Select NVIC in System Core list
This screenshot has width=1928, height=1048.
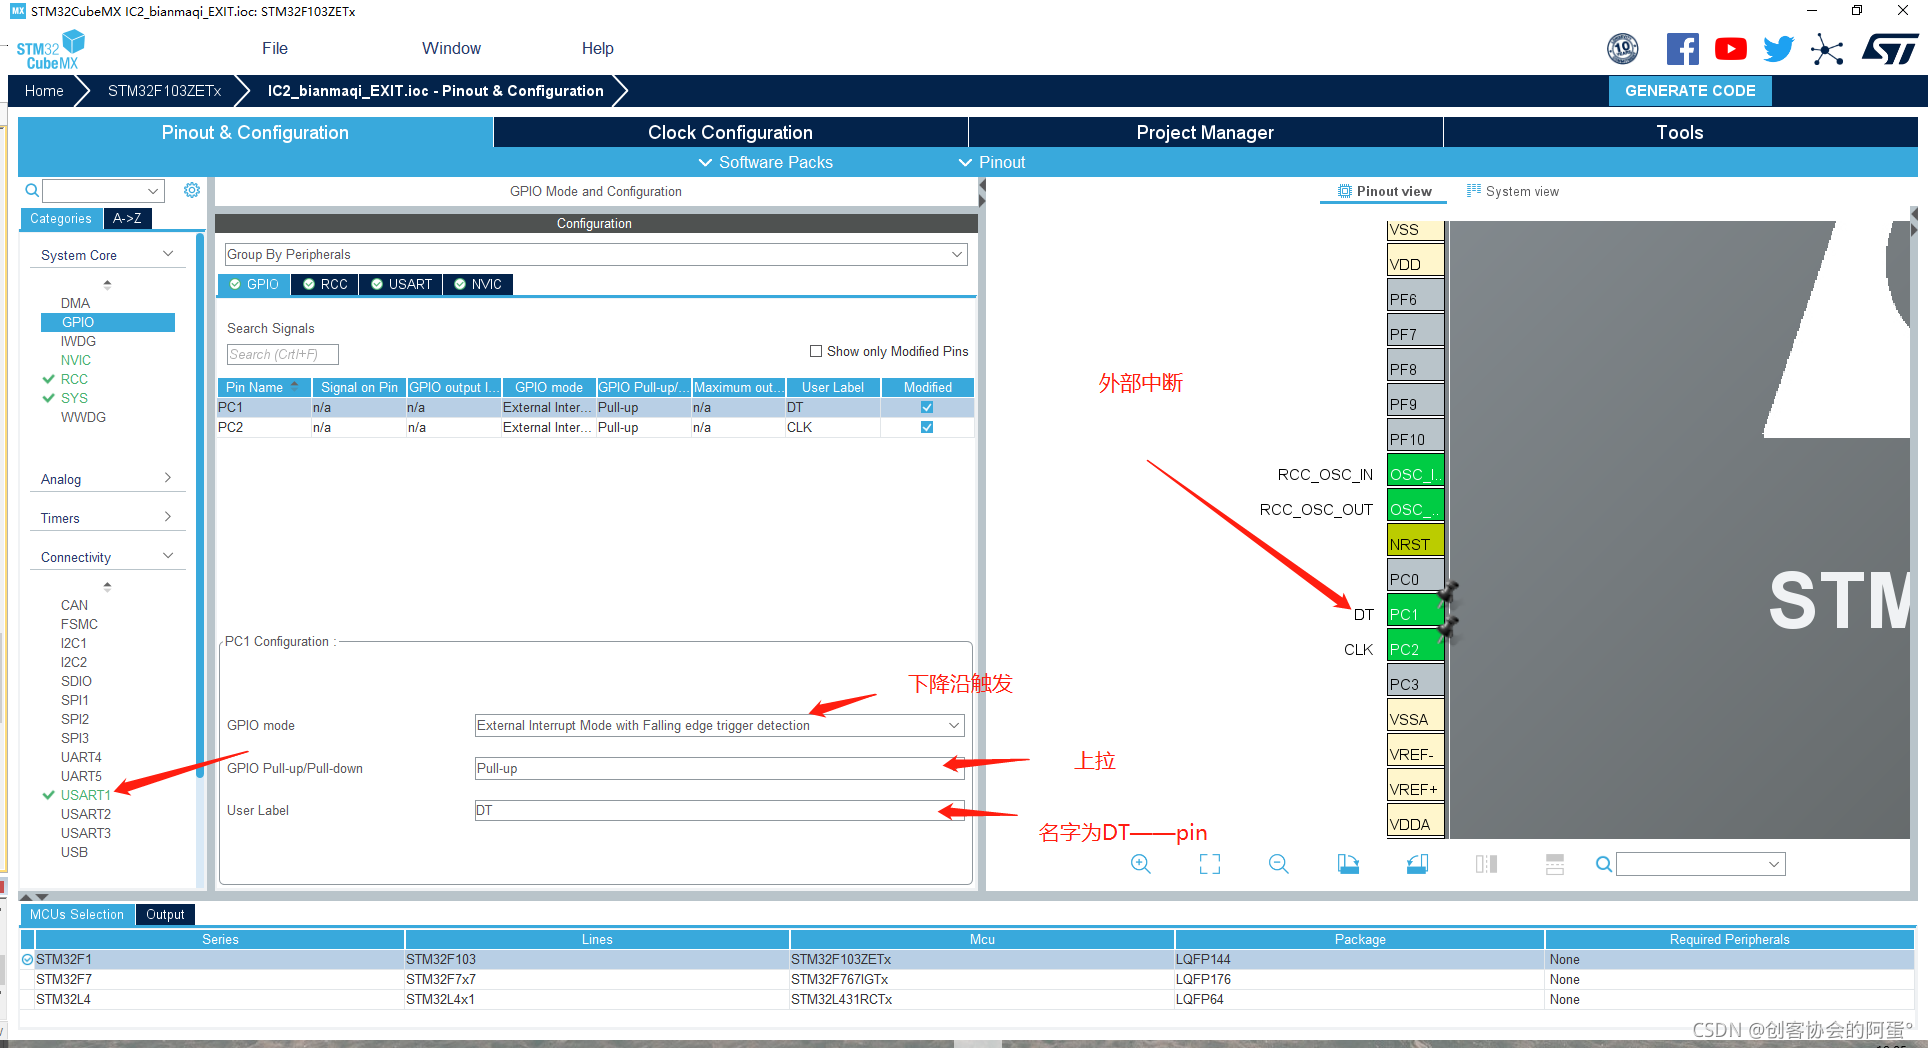(x=76, y=360)
